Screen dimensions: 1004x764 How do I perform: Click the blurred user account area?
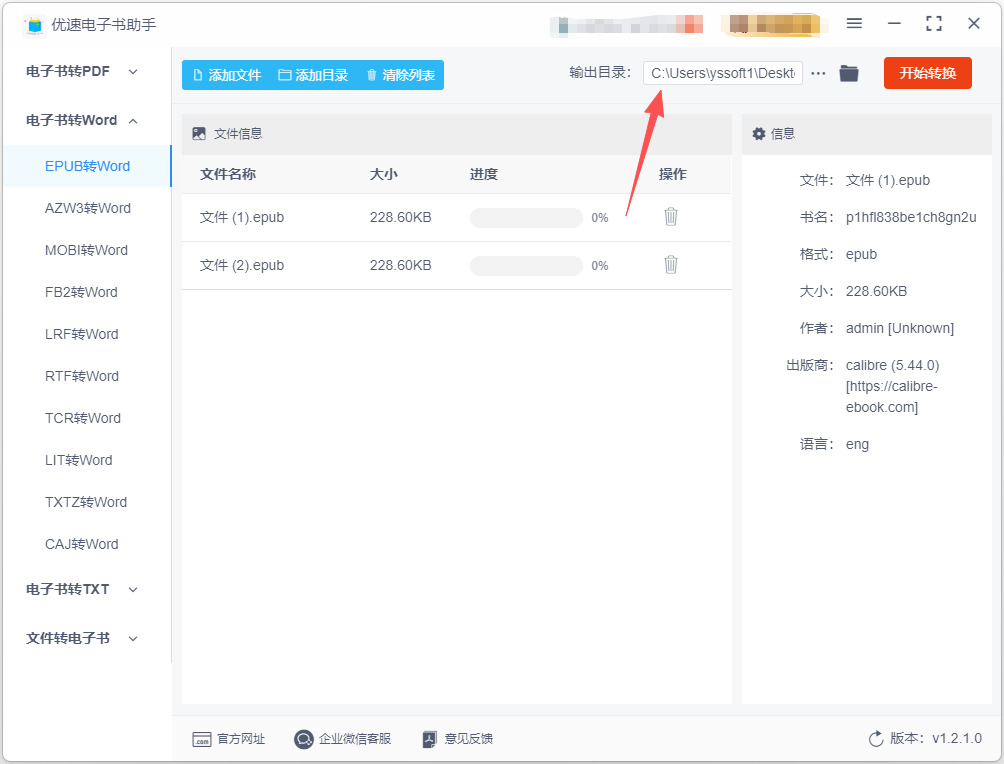click(x=626, y=24)
